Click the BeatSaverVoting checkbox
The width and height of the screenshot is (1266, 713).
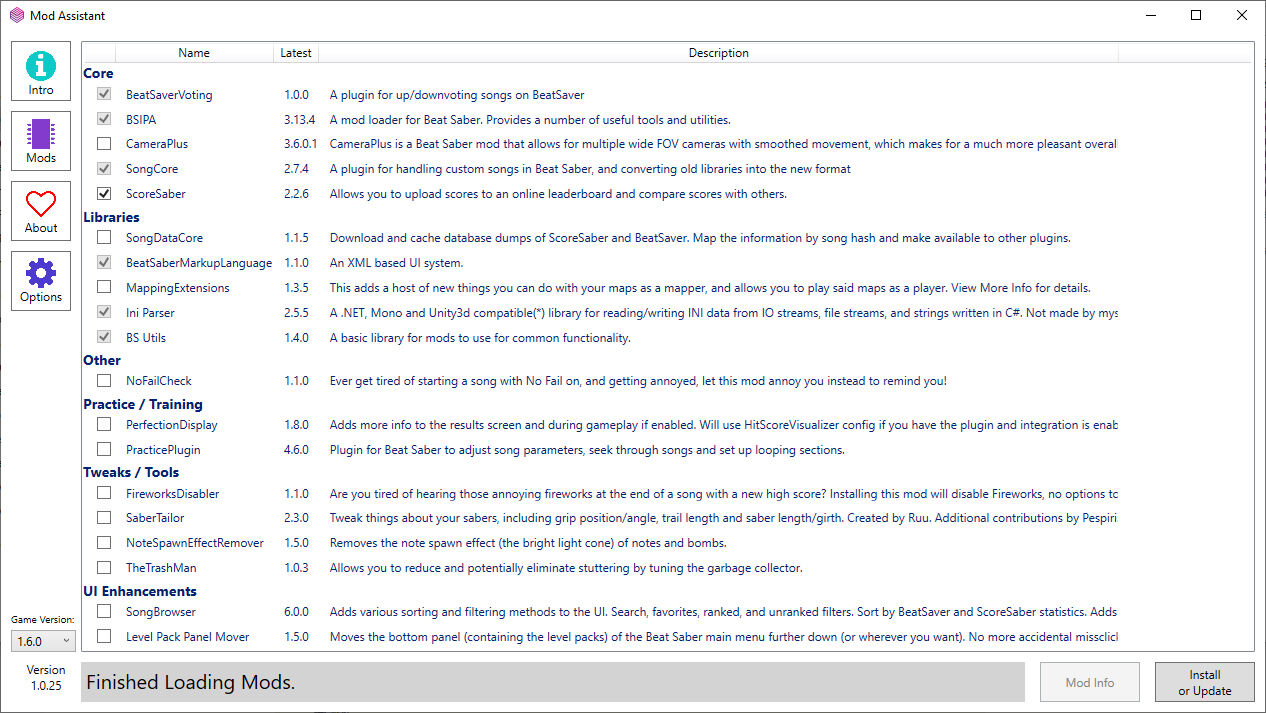tap(104, 95)
